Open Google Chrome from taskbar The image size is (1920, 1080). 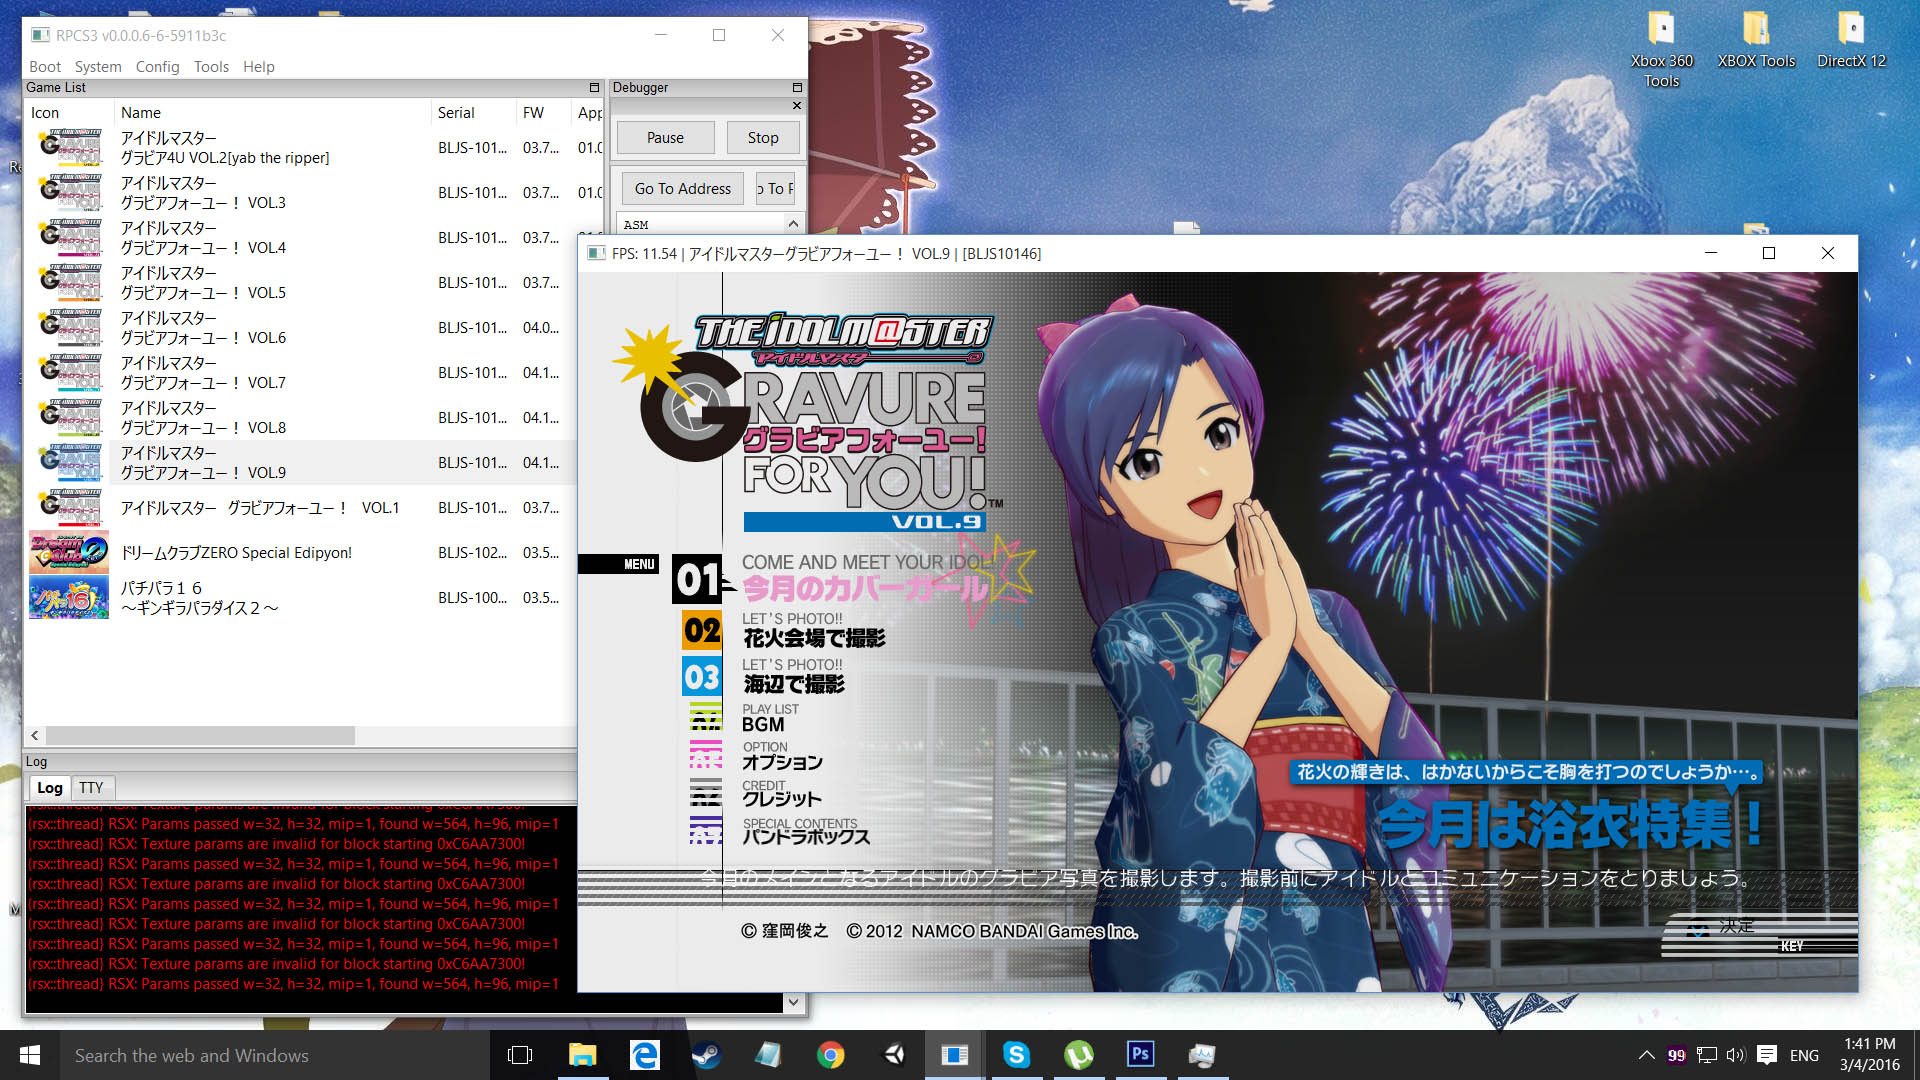(x=830, y=1055)
